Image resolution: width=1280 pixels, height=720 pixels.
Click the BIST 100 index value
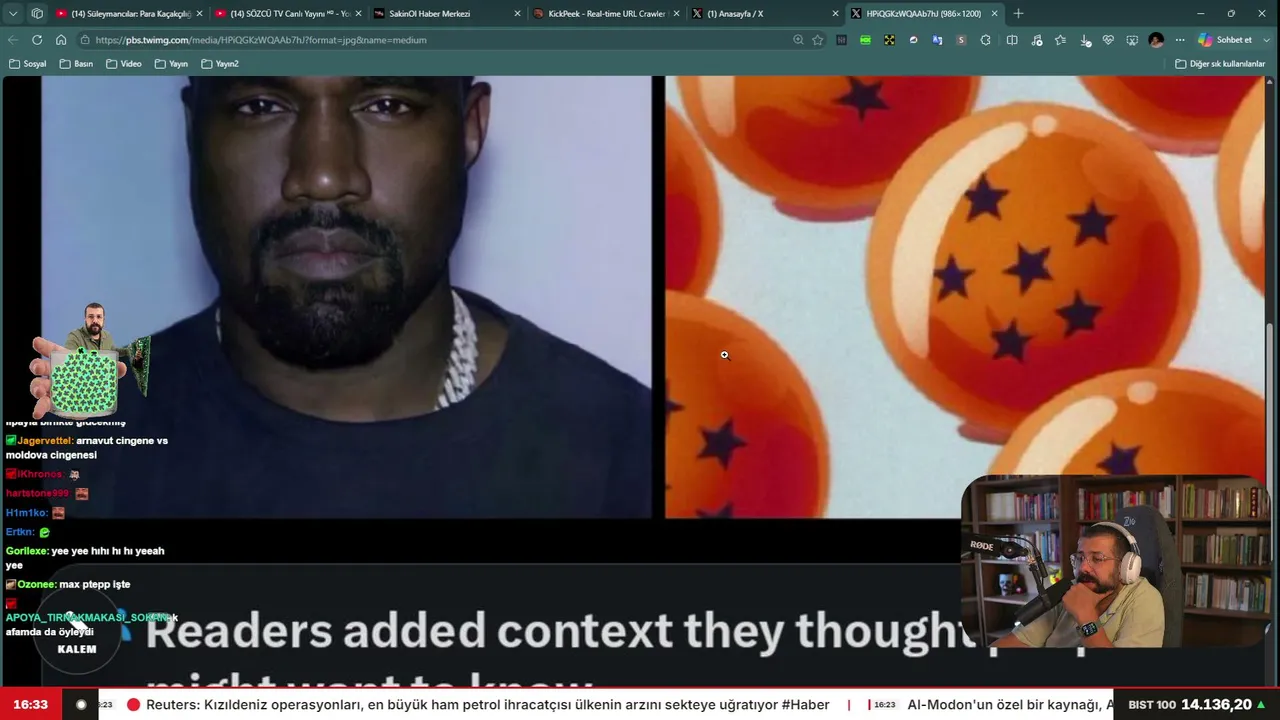[1217, 705]
